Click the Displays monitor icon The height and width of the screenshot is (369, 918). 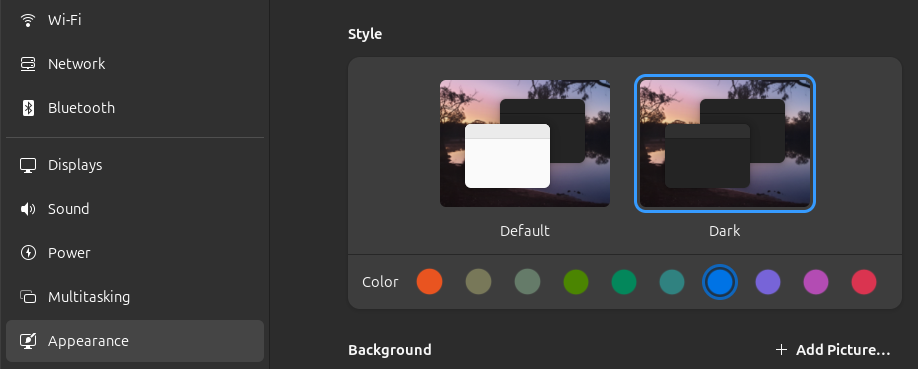coord(28,165)
